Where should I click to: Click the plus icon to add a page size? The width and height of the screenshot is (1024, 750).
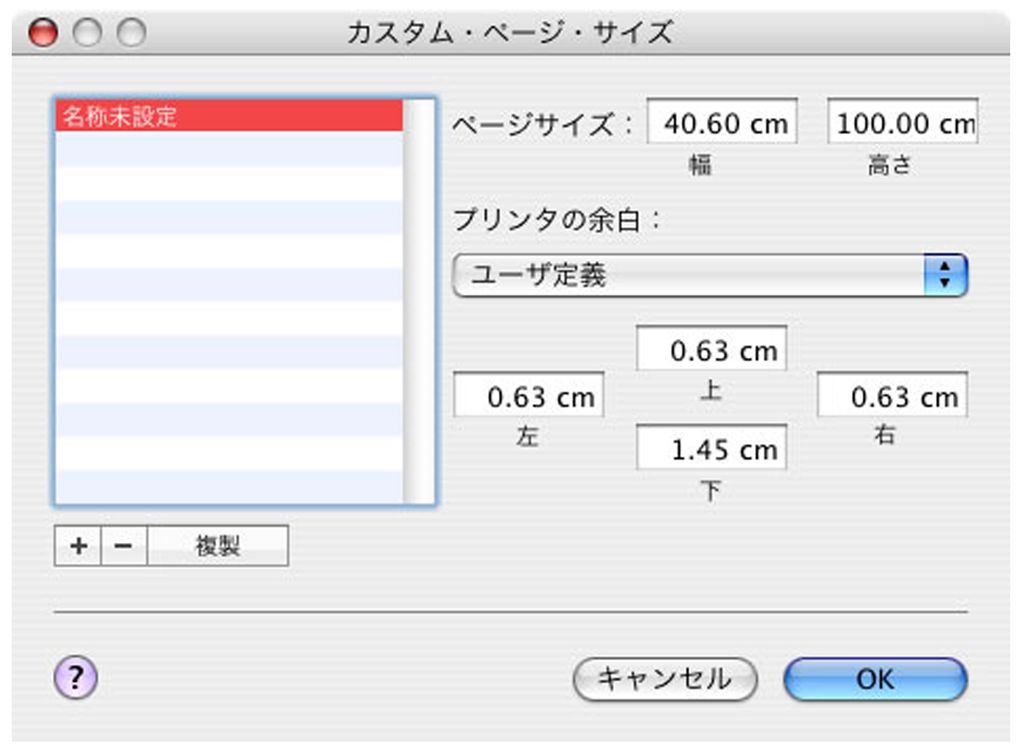(x=78, y=547)
